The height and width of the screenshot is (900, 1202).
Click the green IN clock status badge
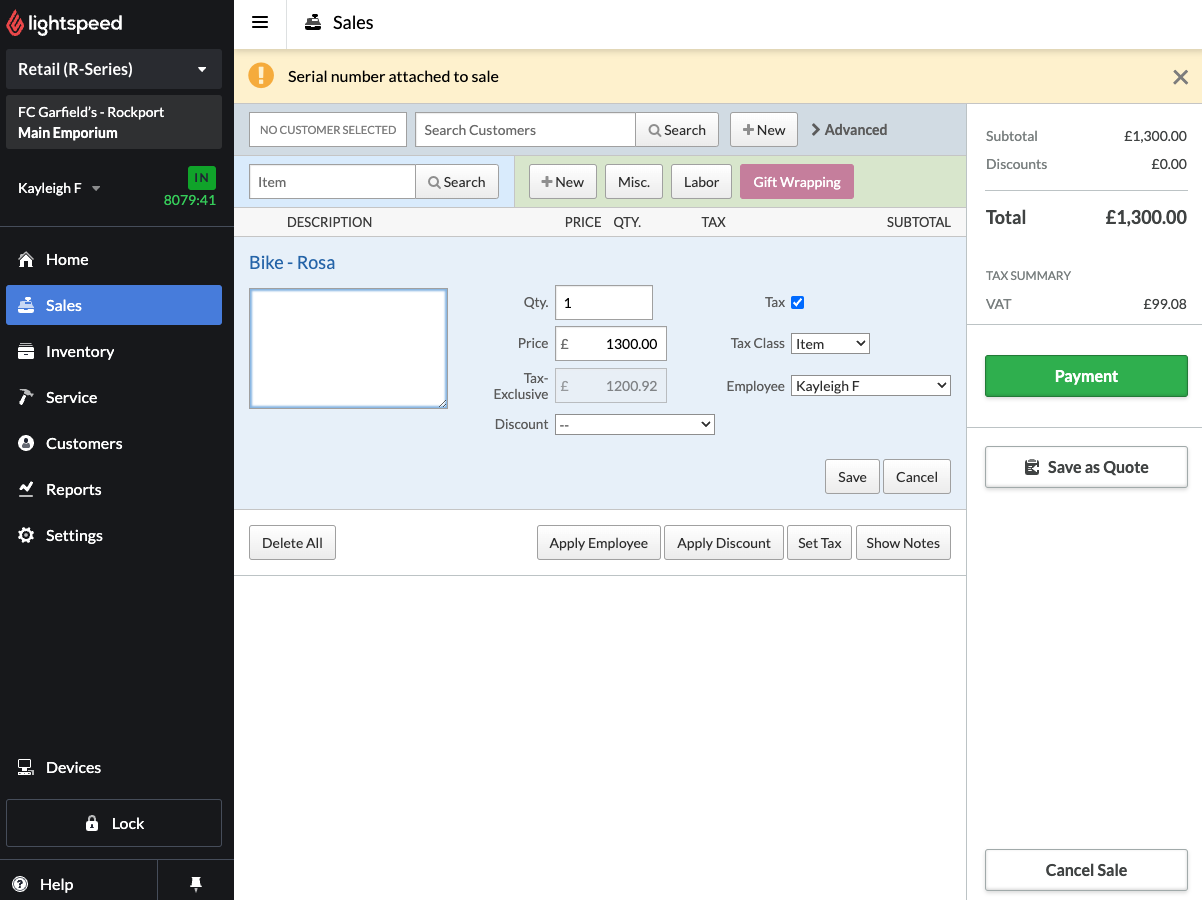pyautogui.click(x=202, y=178)
